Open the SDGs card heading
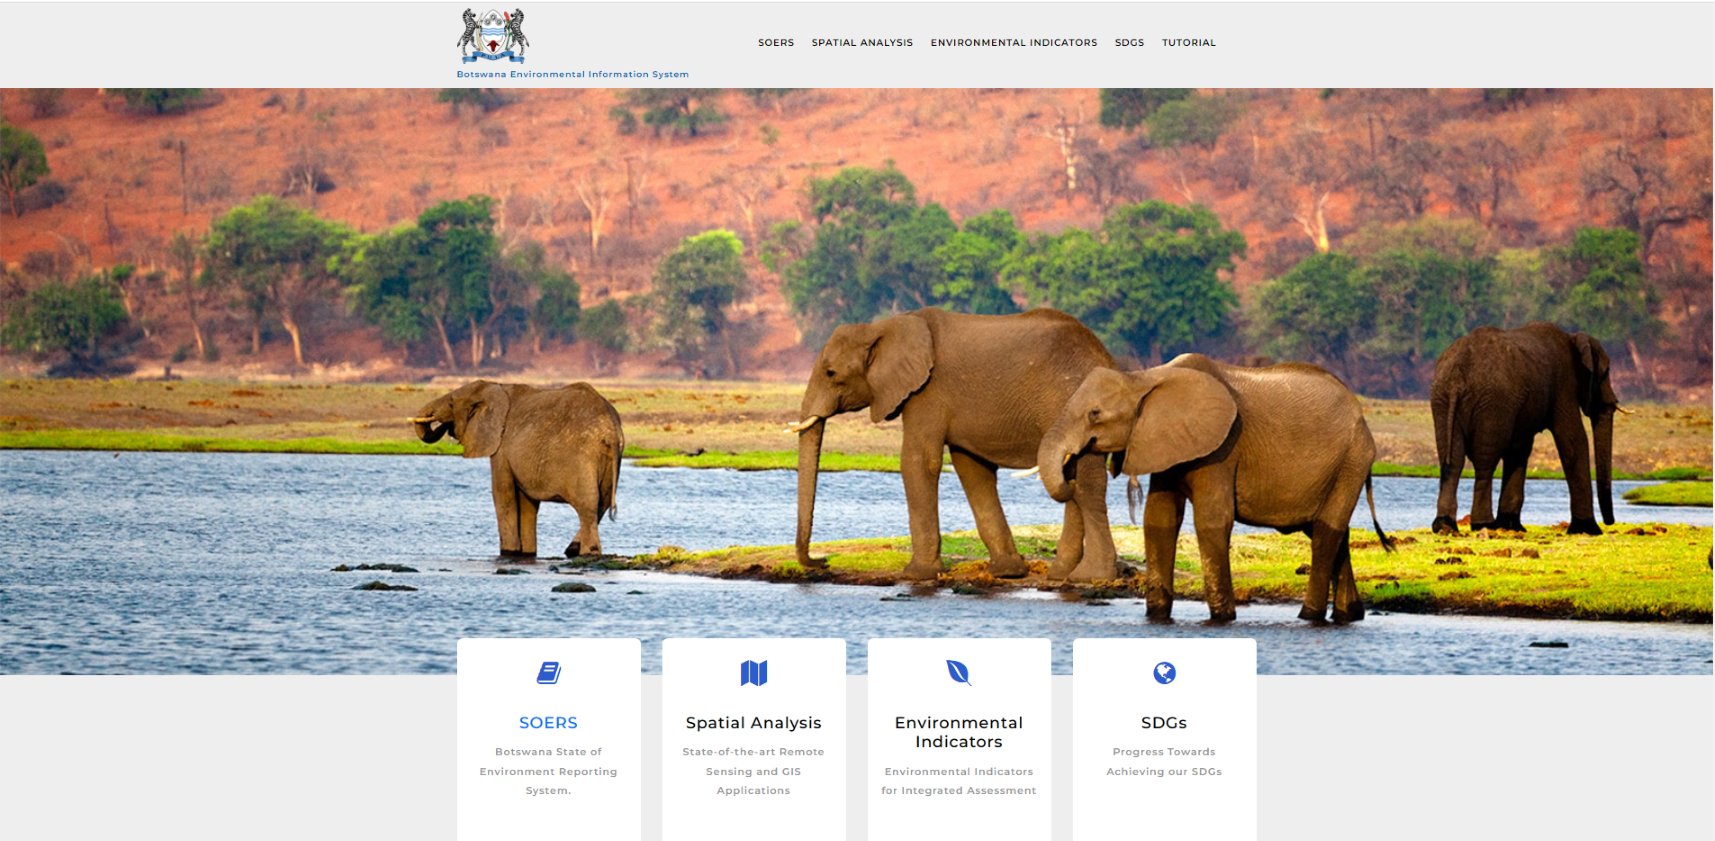 tap(1164, 723)
